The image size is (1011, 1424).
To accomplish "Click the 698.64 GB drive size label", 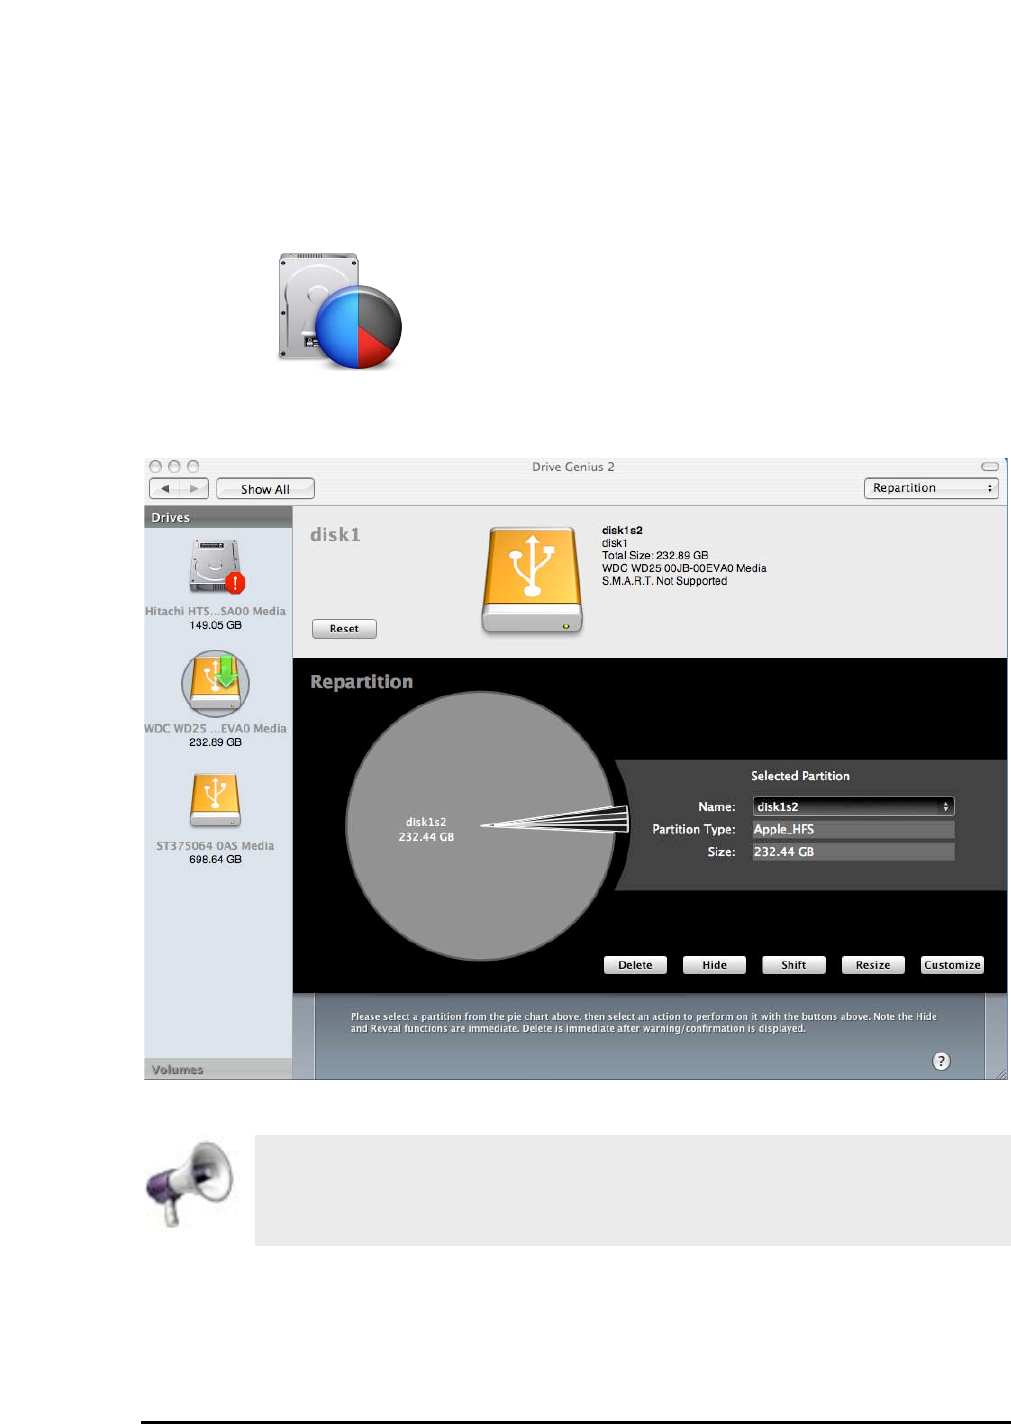I will tap(215, 859).
